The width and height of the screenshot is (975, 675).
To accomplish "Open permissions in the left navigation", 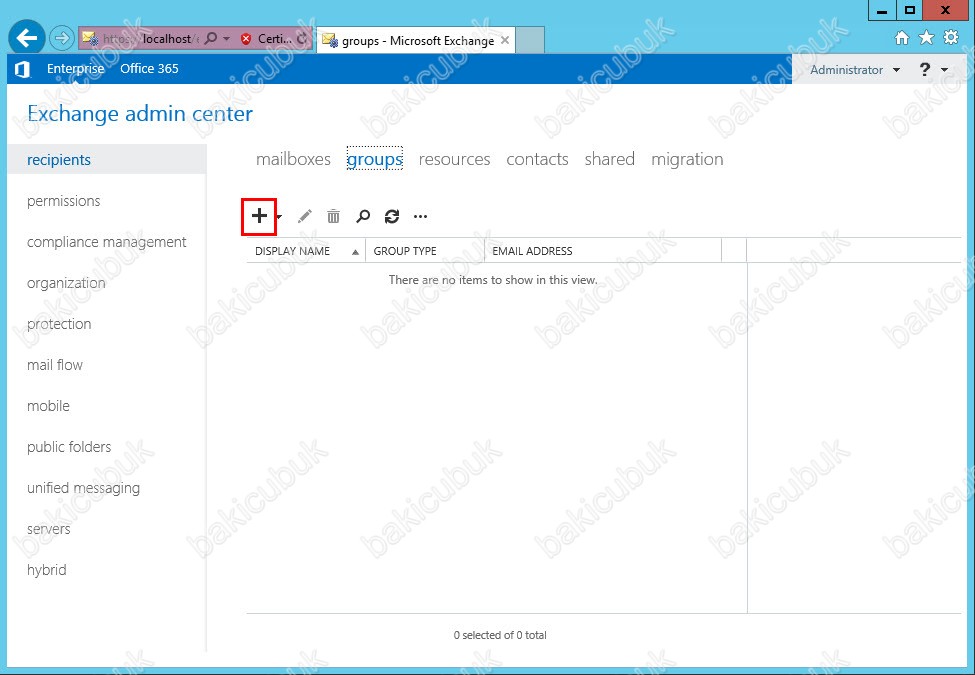I will click(63, 201).
